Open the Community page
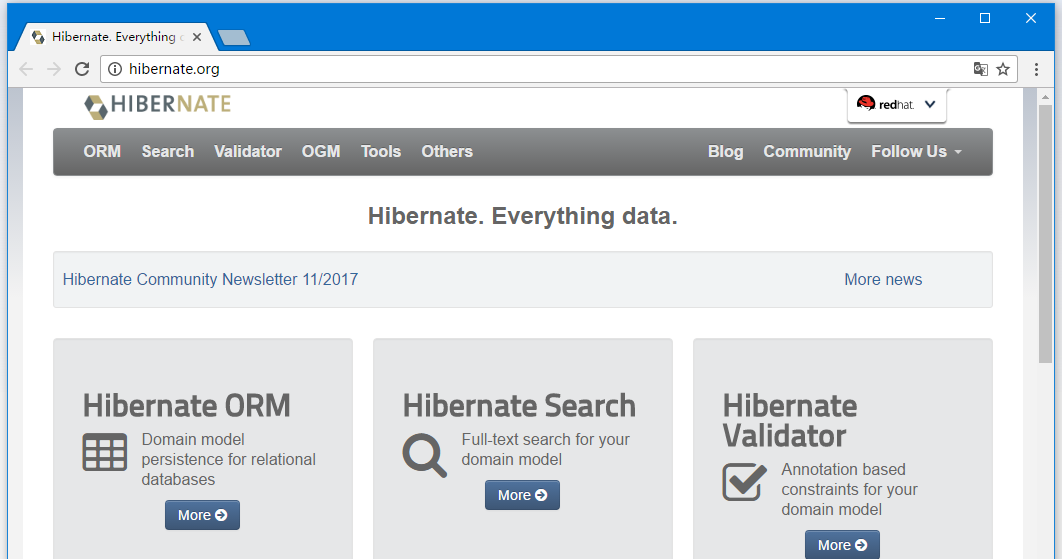The width and height of the screenshot is (1062, 559). pos(807,152)
